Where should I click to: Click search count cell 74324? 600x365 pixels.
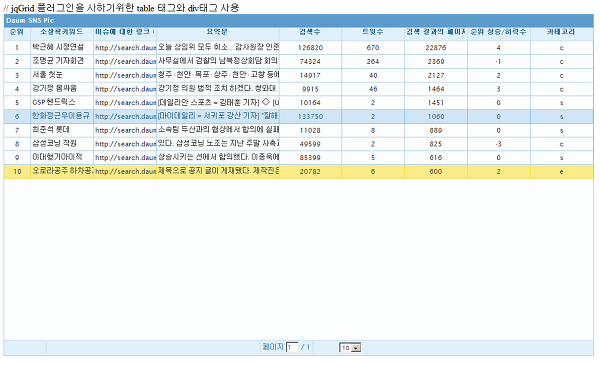tap(310, 62)
